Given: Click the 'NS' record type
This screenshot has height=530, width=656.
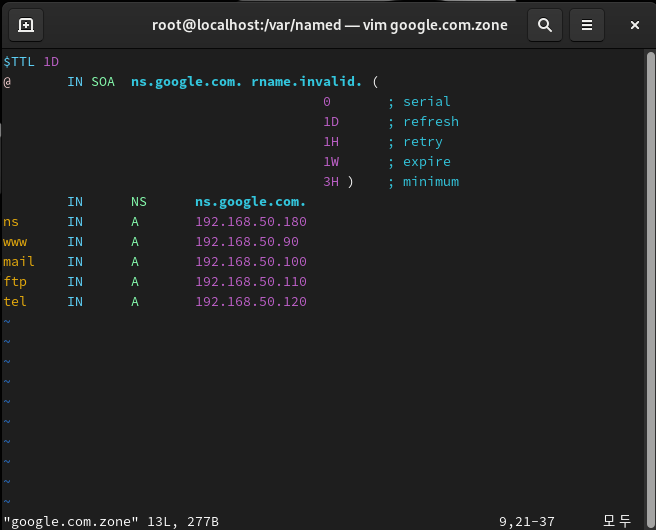Looking at the screenshot, I should 139,202.
